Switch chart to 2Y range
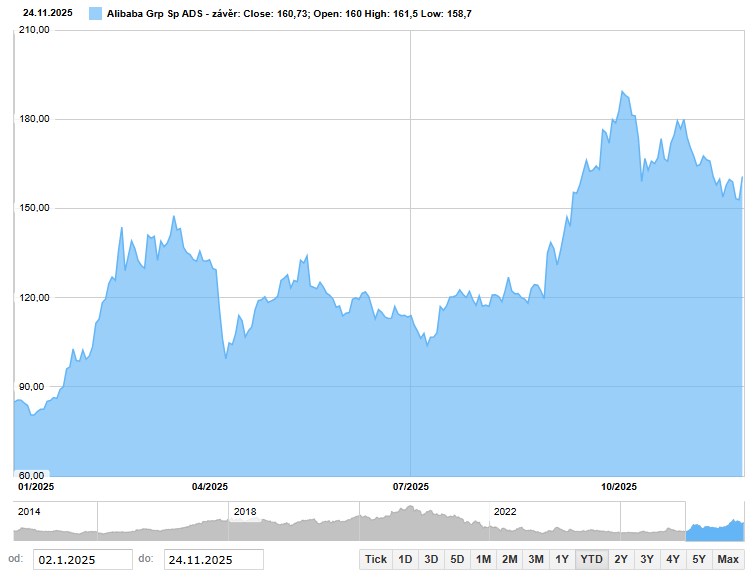This screenshot has width=754, height=579. tap(621, 559)
